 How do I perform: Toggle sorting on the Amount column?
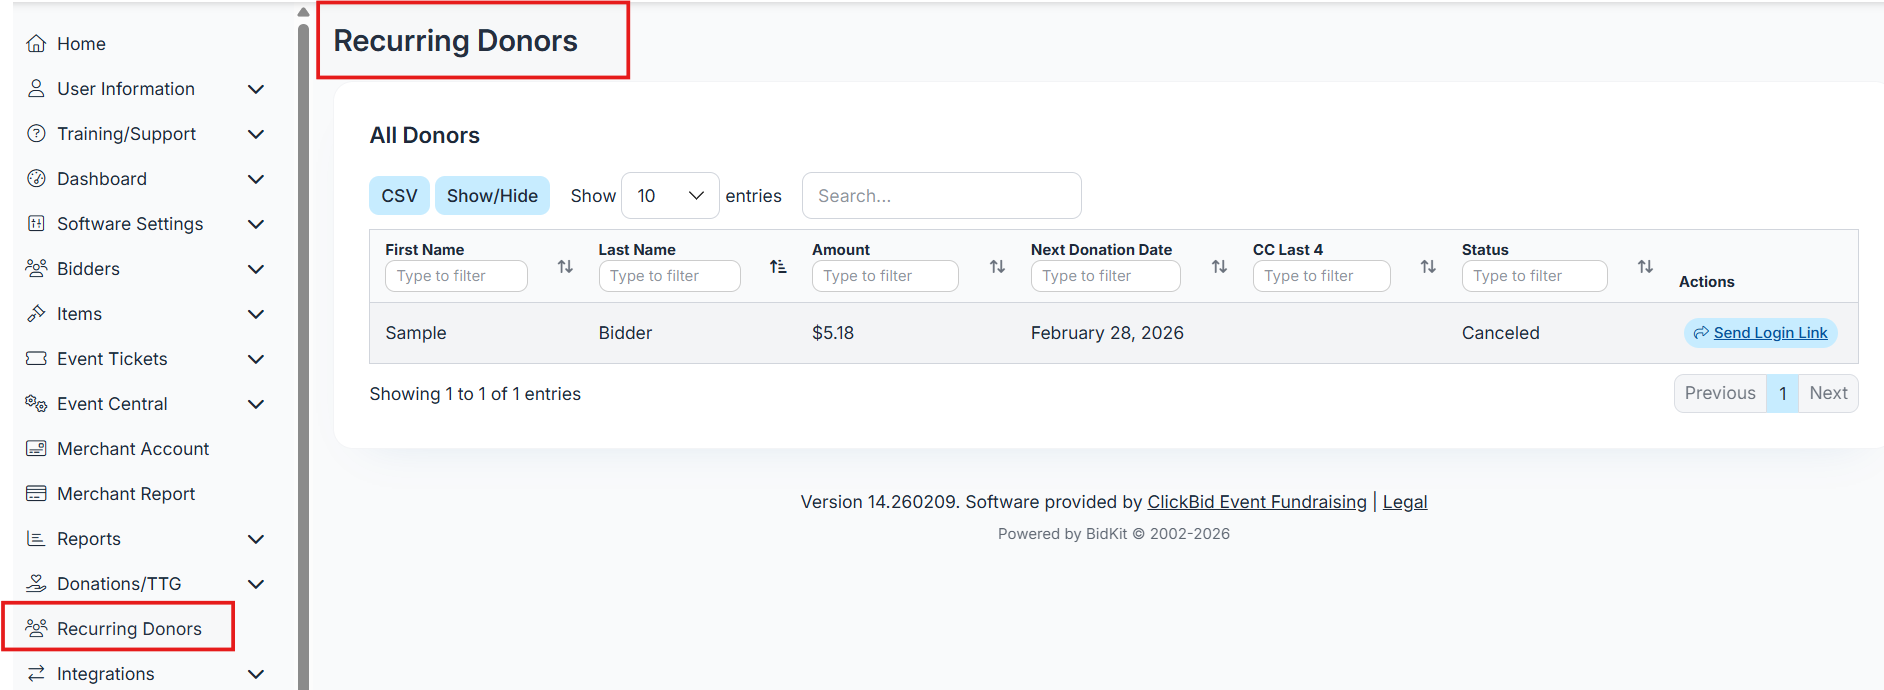(997, 267)
